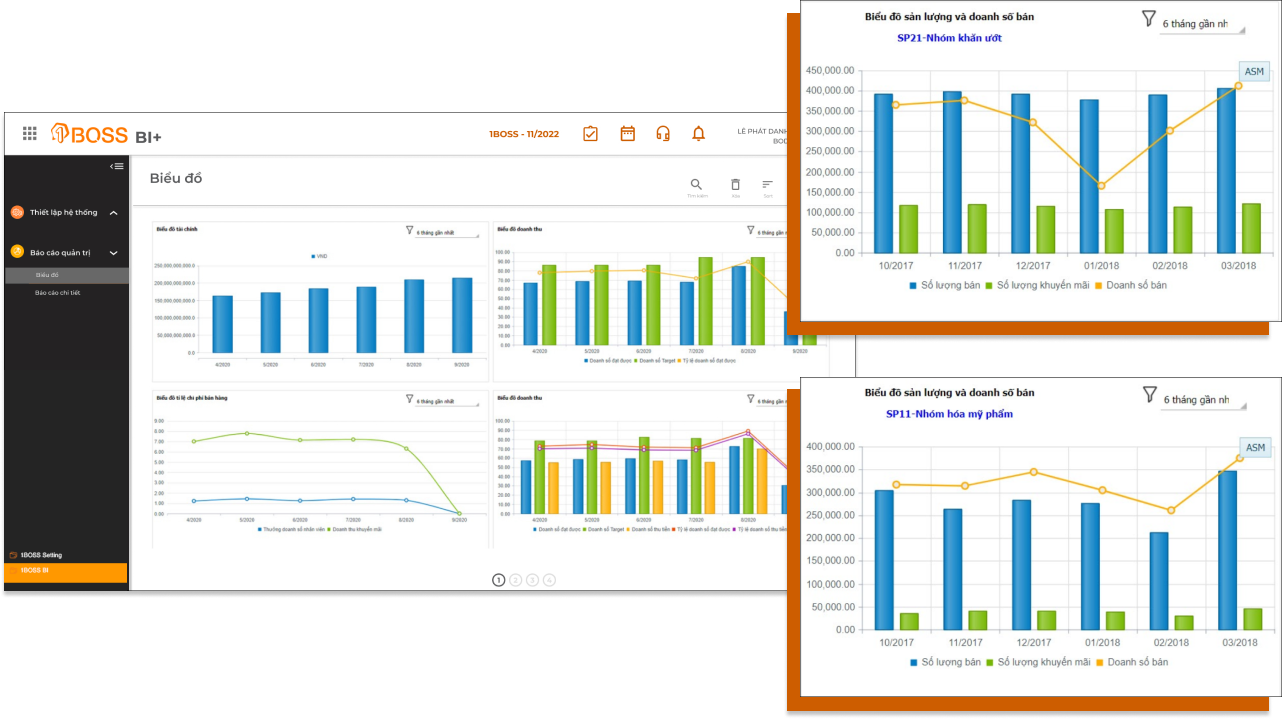
Task: Open the apps grid launcher
Action: coord(29,133)
